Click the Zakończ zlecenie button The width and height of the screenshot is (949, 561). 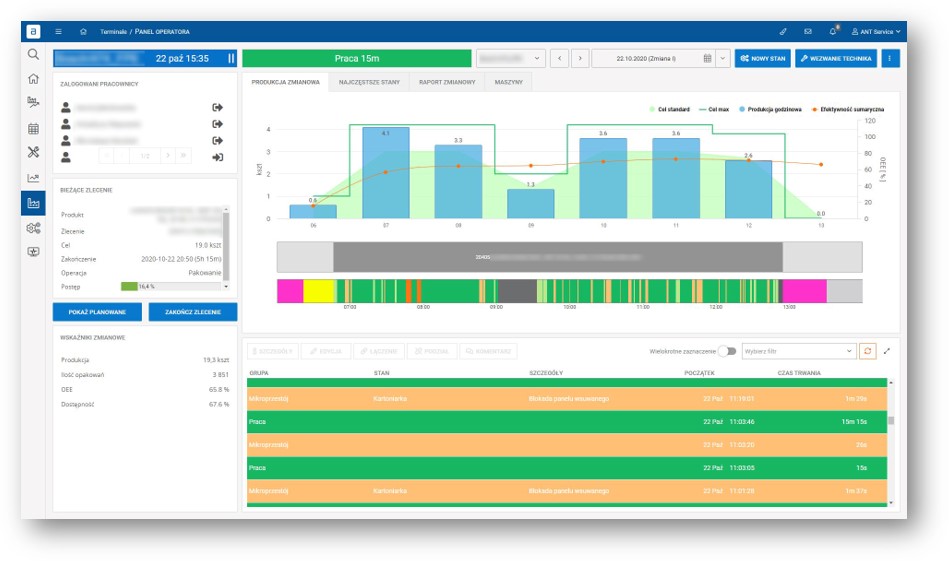193,312
